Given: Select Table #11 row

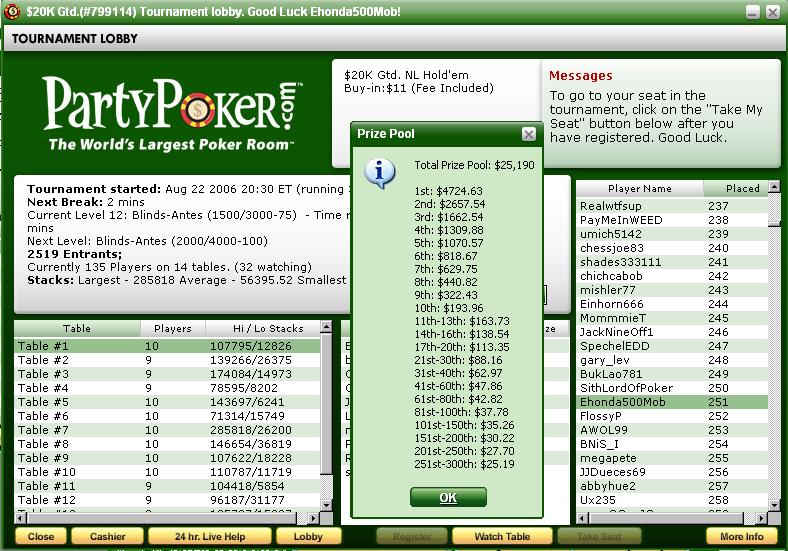Looking at the screenshot, I should (x=167, y=486).
